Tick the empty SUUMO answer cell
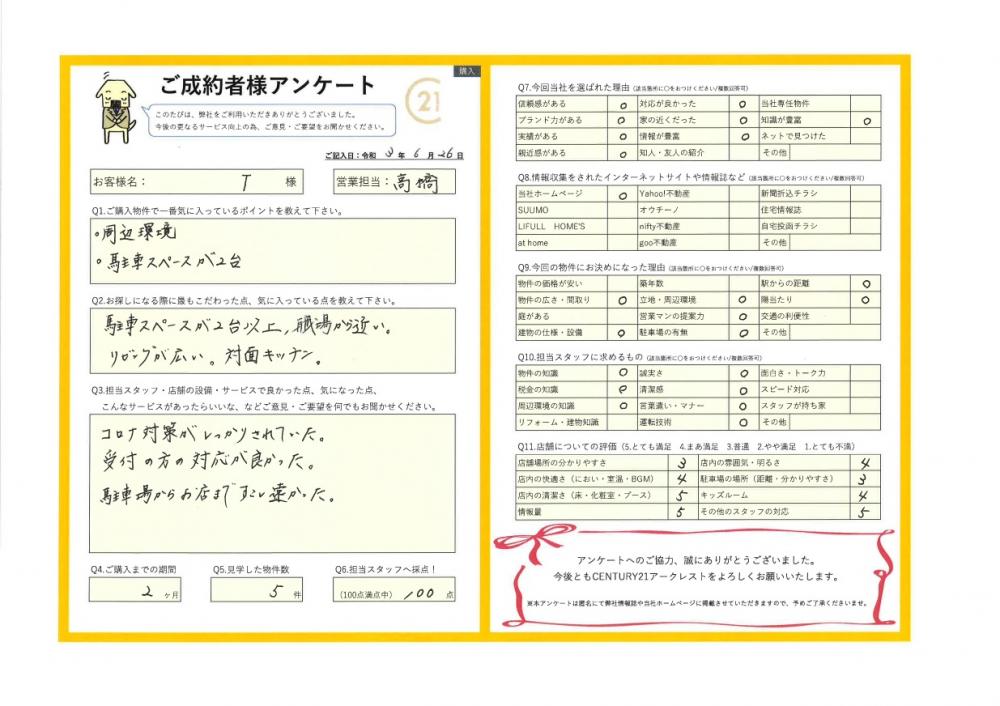 [x=621, y=210]
